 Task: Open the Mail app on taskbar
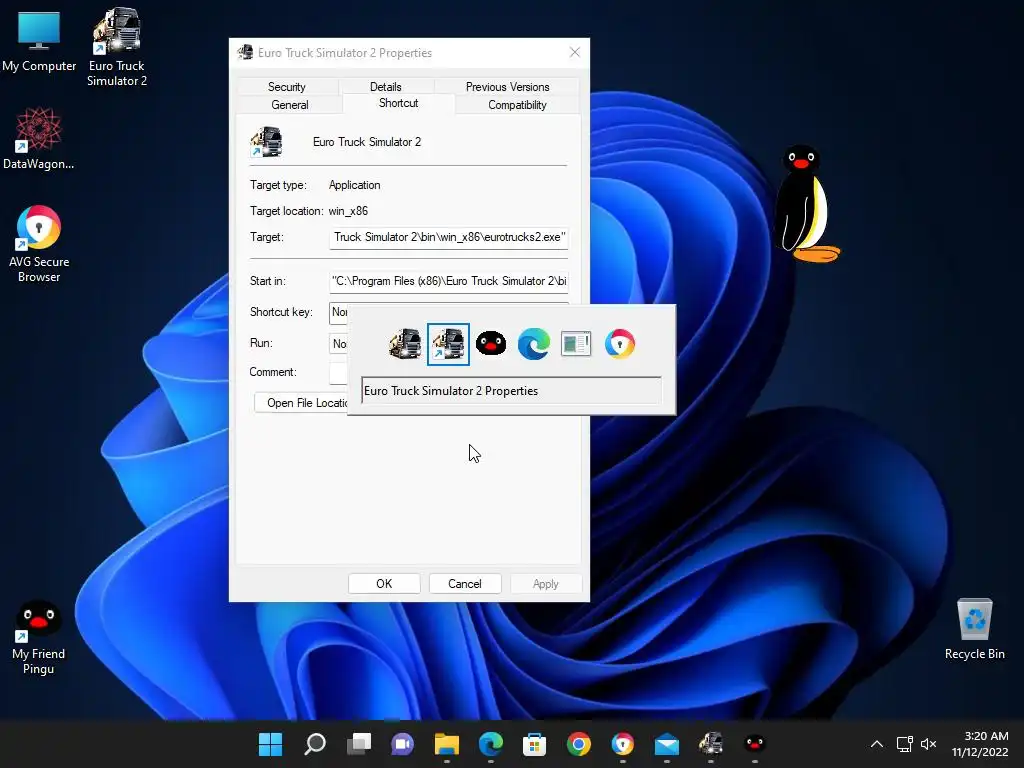click(667, 744)
